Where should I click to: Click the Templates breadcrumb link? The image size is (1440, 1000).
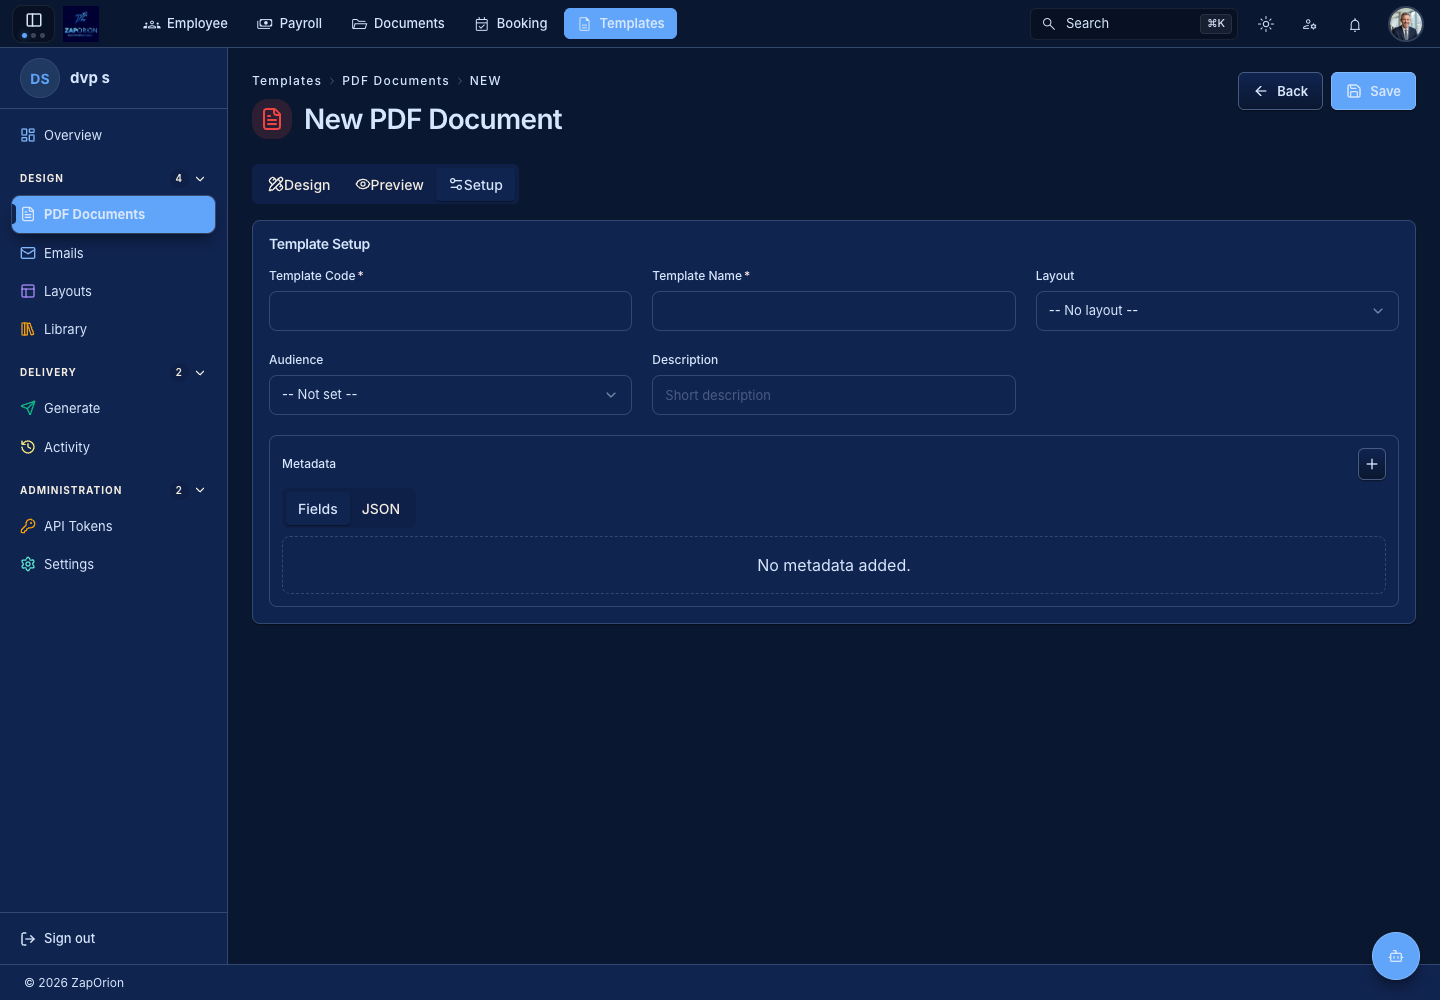click(287, 81)
